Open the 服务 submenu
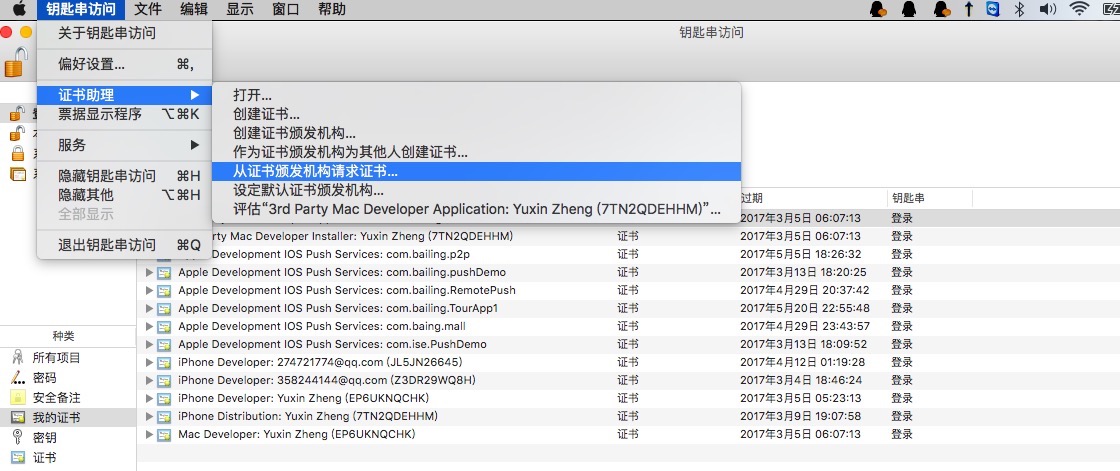The width and height of the screenshot is (1120, 471). coord(124,145)
